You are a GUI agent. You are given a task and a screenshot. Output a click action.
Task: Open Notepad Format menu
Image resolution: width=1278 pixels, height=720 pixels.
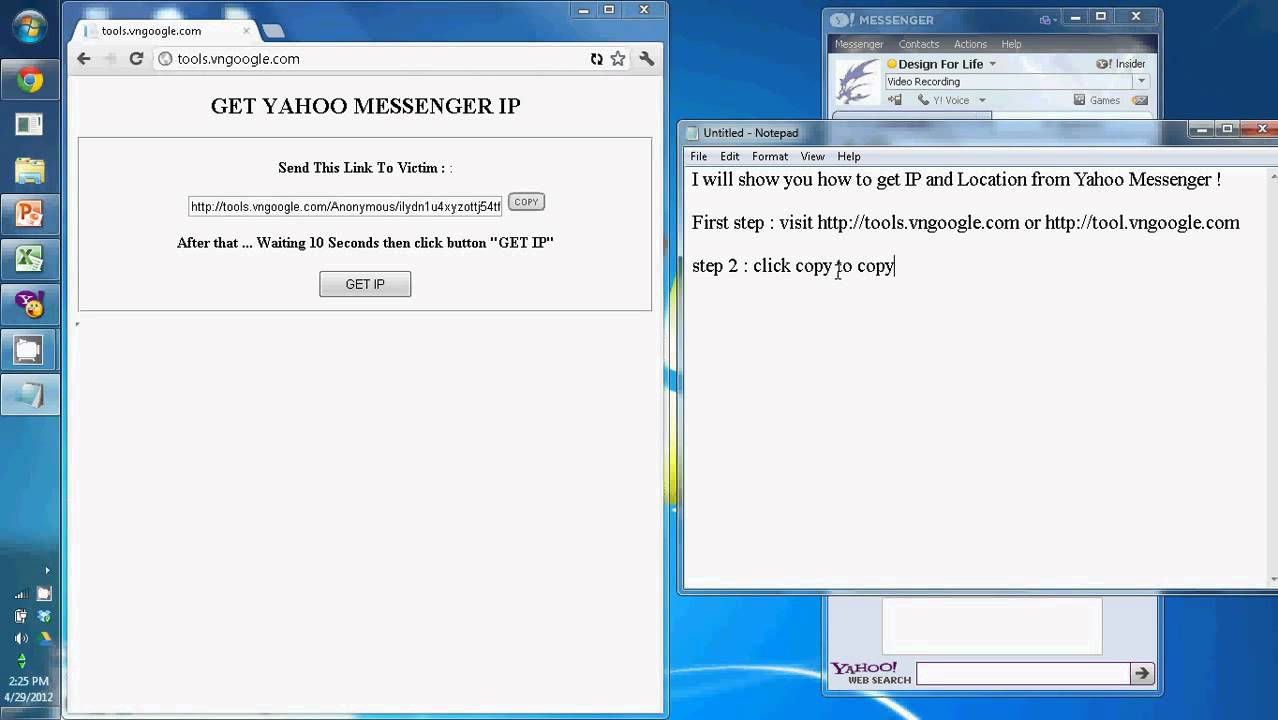[x=770, y=156]
